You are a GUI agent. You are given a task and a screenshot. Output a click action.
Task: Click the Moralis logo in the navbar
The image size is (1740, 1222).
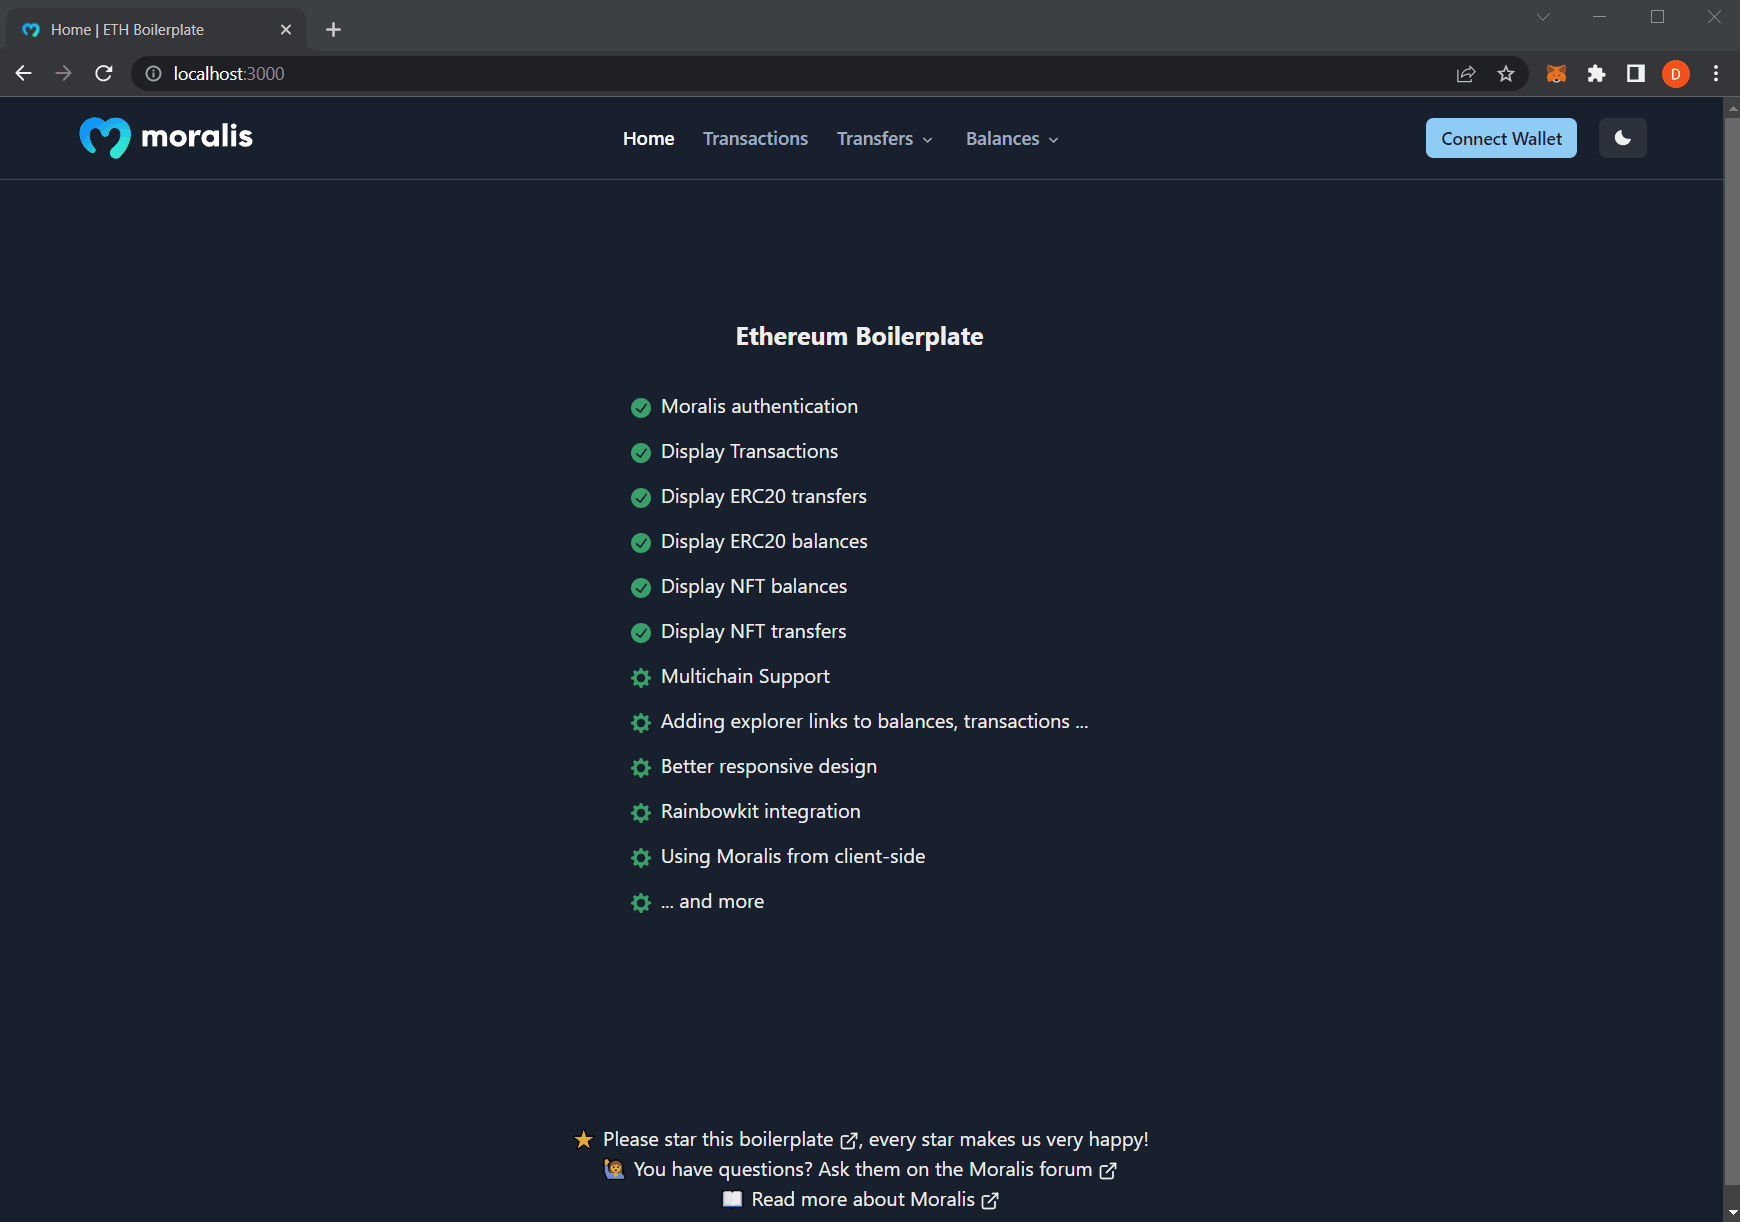pos(165,137)
